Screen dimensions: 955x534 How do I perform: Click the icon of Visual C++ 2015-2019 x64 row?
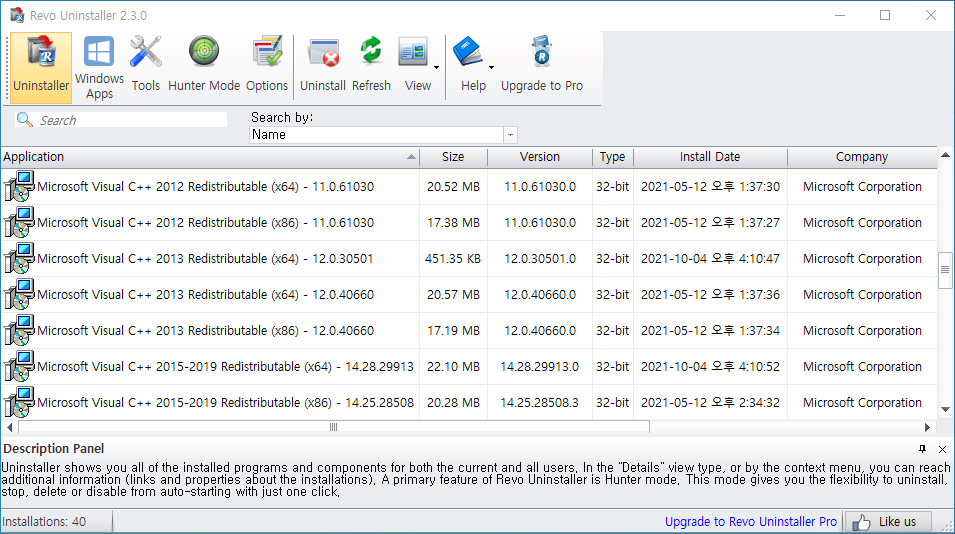[19, 366]
